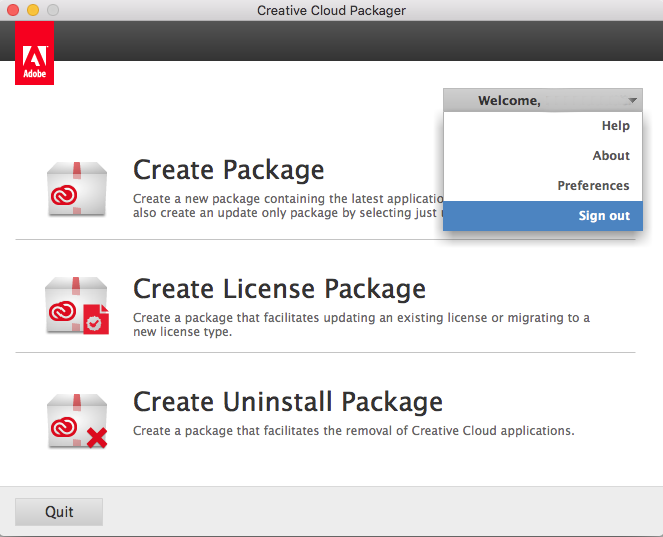Click the Quit button

pyautogui.click(x=59, y=512)
